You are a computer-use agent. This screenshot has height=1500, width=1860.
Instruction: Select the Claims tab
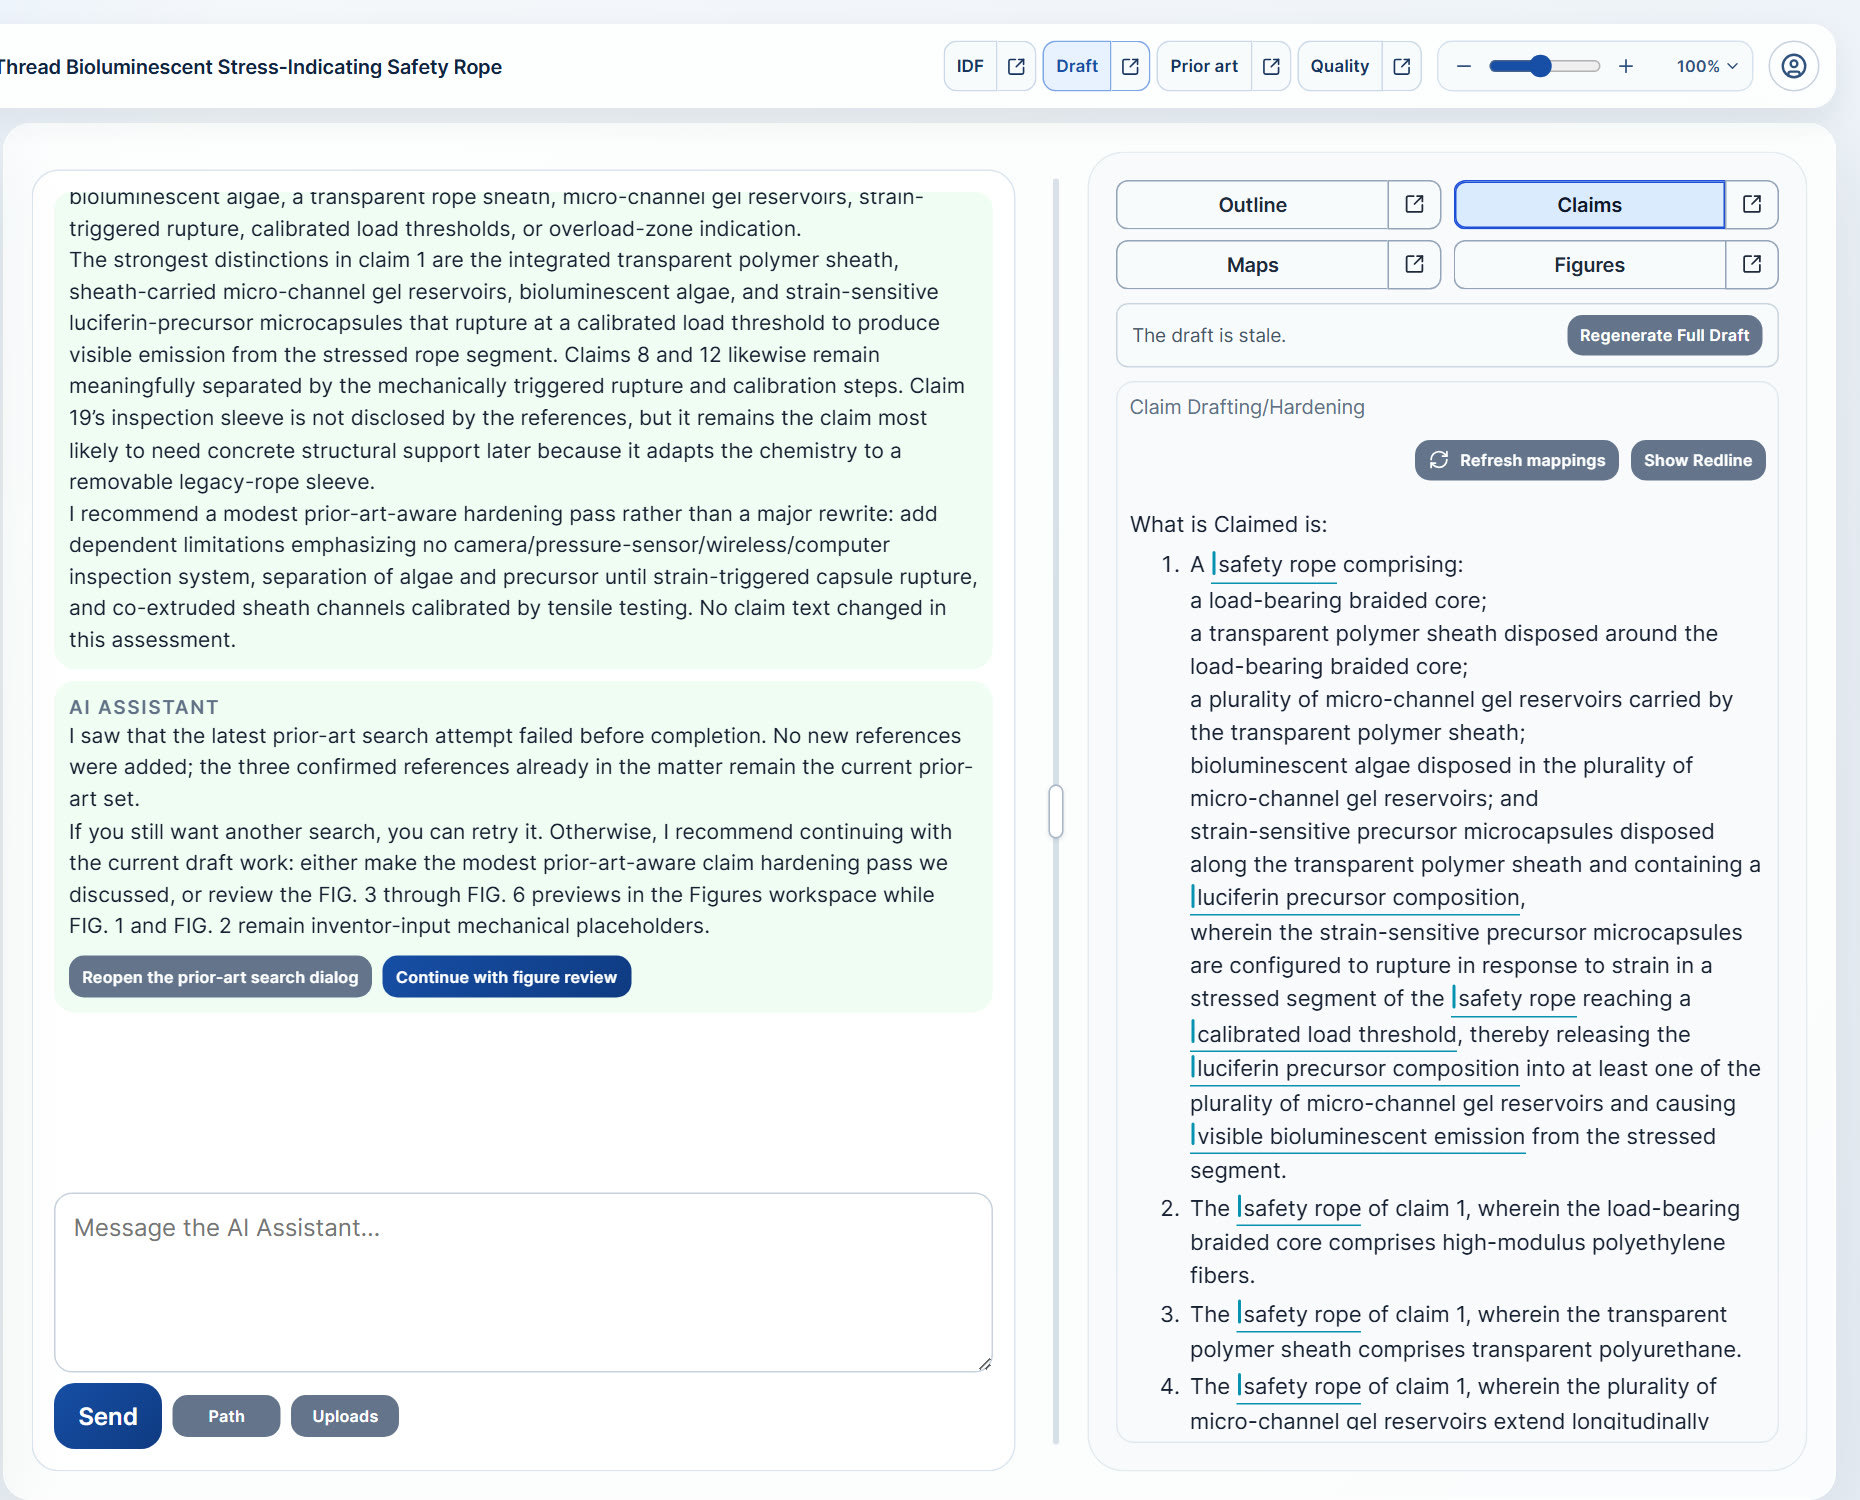click(1589, 205)
